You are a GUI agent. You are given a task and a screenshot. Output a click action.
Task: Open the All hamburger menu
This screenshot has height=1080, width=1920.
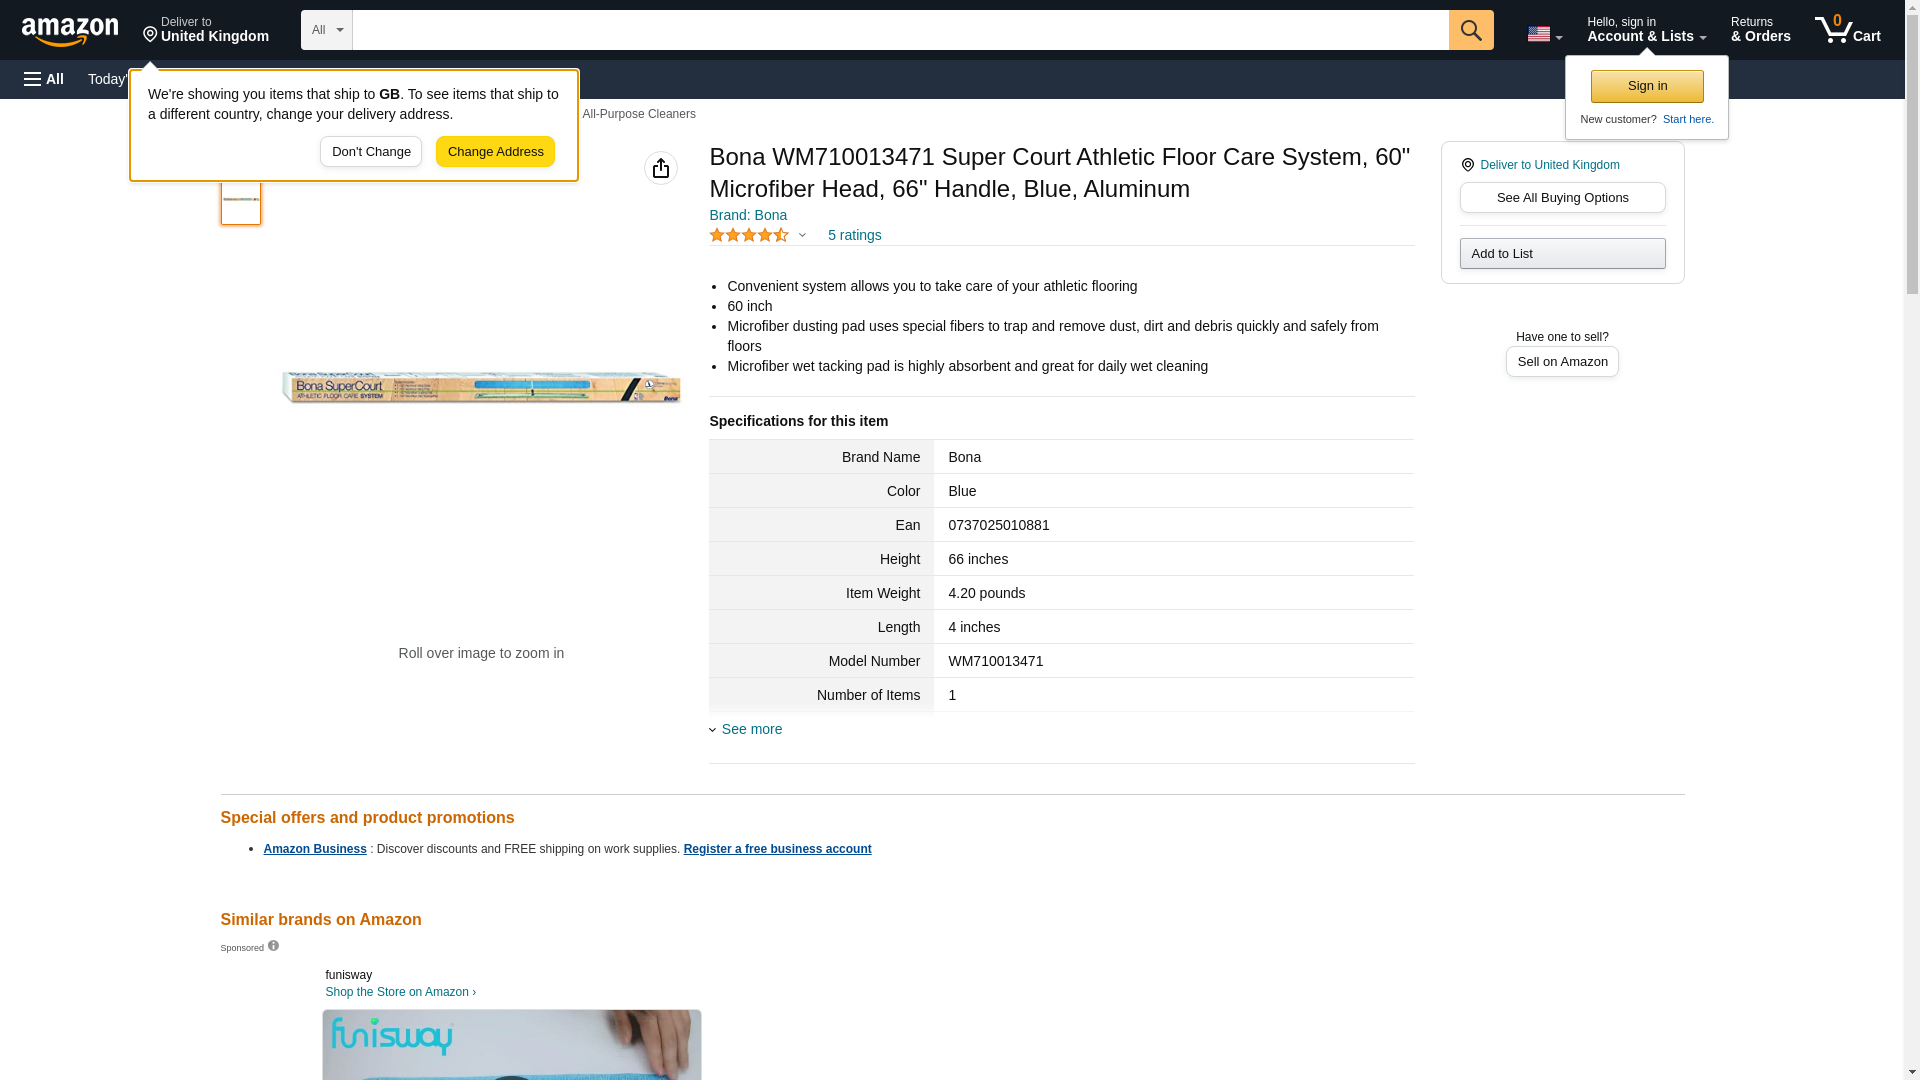(44, 79)
